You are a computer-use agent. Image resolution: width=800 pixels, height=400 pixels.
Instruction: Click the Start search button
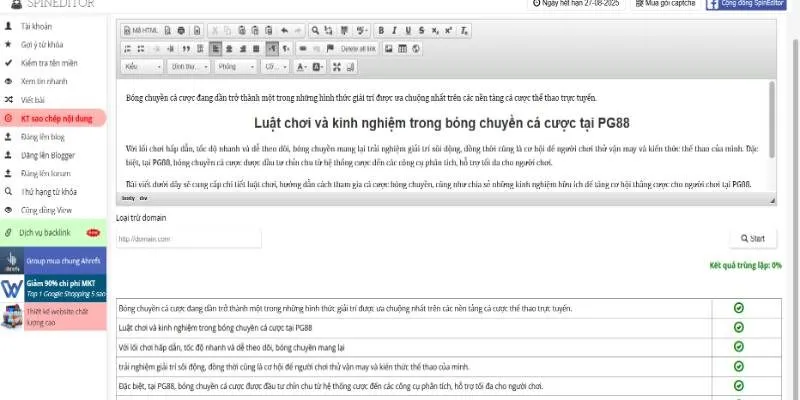click(753, 238)
